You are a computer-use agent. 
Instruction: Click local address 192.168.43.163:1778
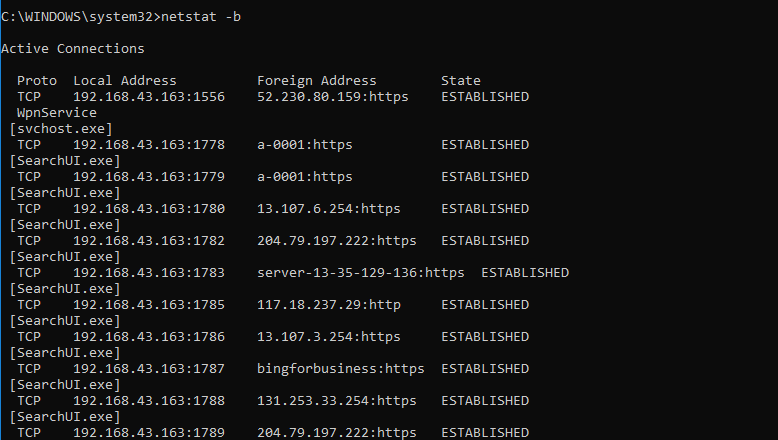point(149,145)
